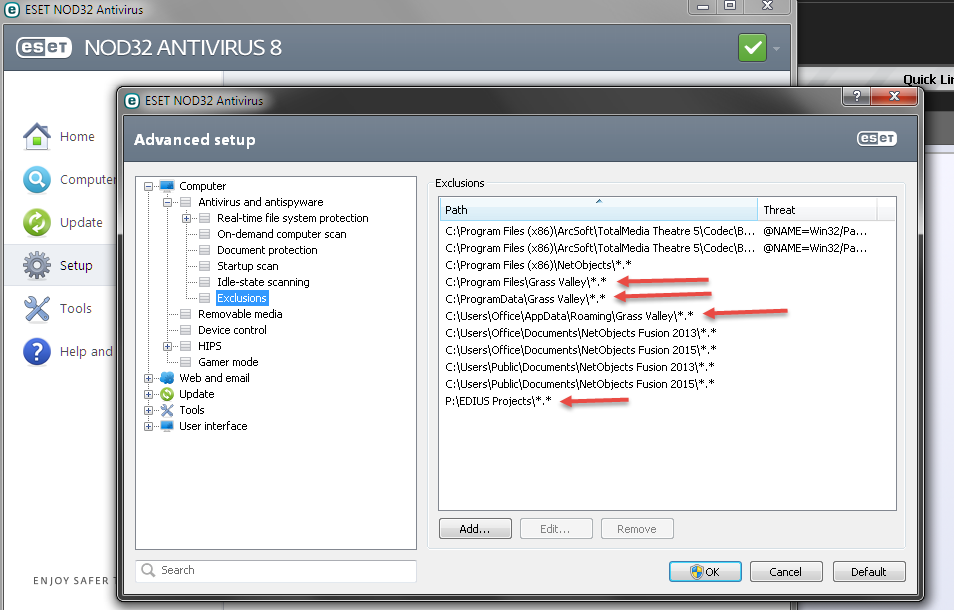The image size is (954, 610).
Task: Click the green Update arrows icon in sidebar
Action: tap(37, 222)
